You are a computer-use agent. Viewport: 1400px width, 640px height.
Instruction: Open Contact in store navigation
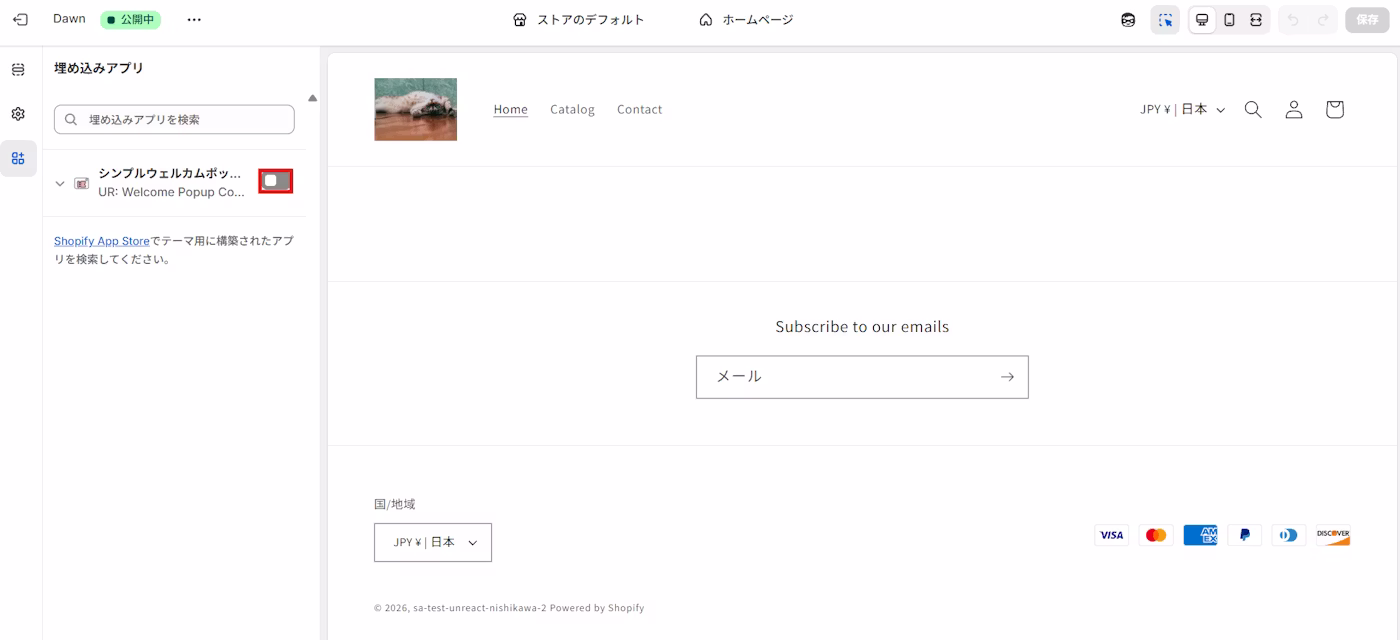(639, 109)
